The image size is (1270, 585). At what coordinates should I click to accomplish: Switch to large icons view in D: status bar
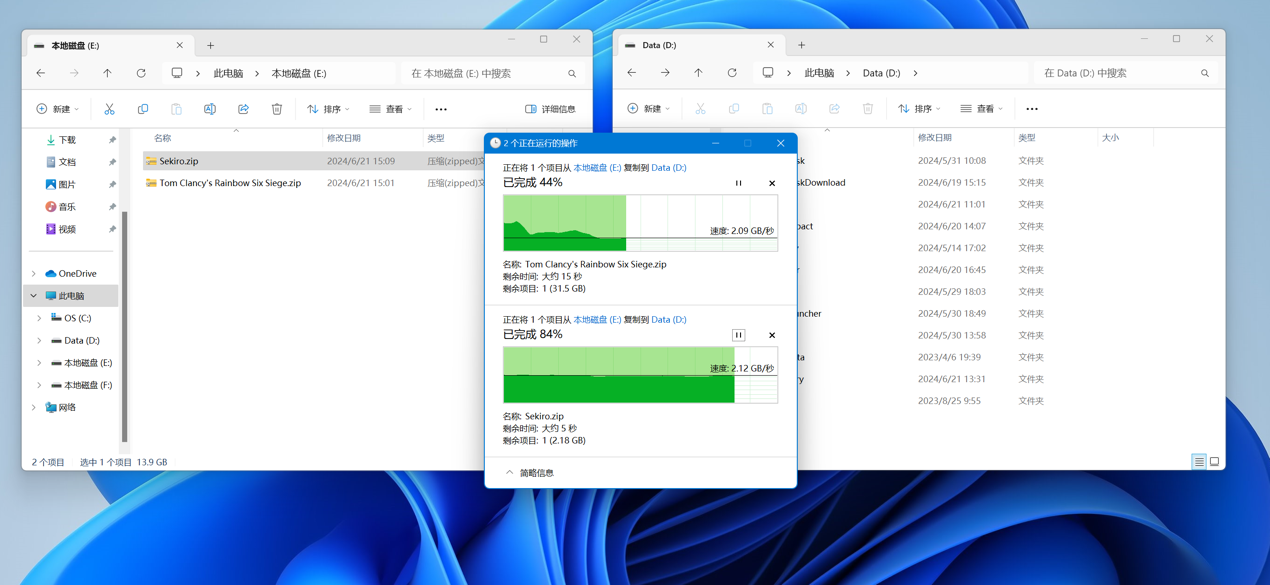pos(1215,461)
